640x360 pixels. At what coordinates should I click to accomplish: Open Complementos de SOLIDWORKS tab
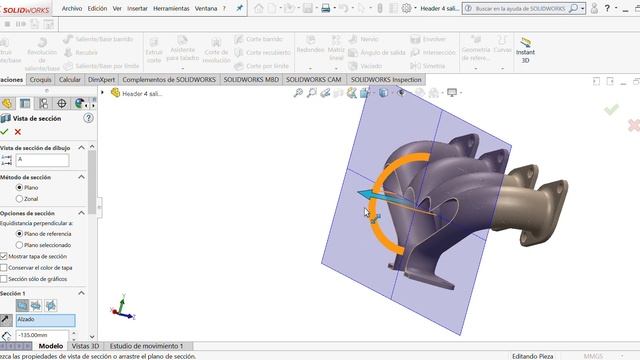tap(169, 80)
